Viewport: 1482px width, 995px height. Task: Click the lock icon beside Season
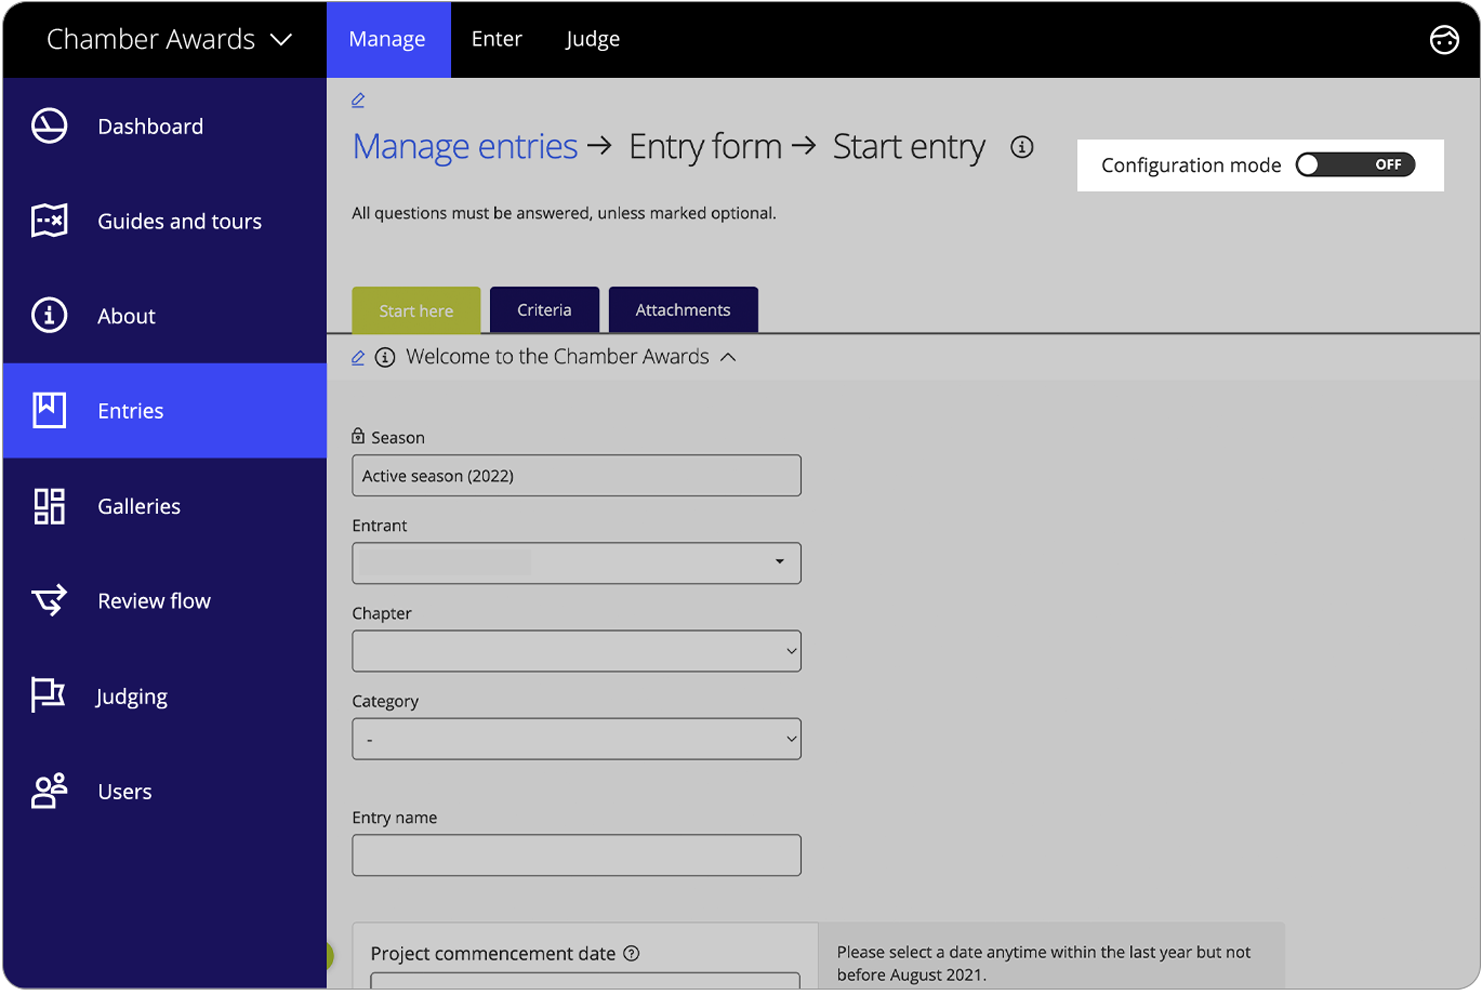[x=358, y=434]
